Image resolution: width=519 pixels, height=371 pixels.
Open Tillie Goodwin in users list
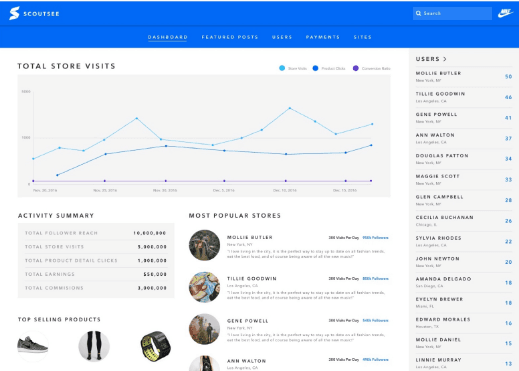(464, 97)
